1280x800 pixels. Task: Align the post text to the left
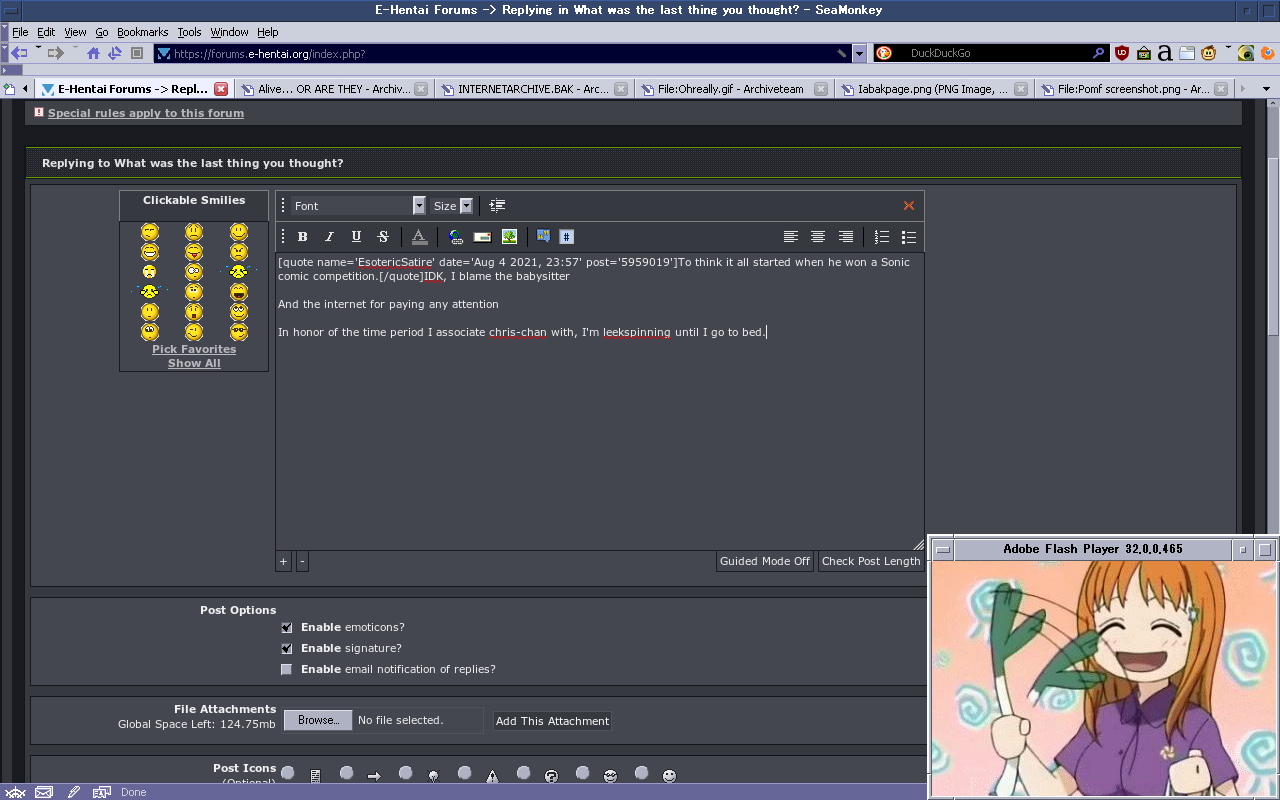791,237
